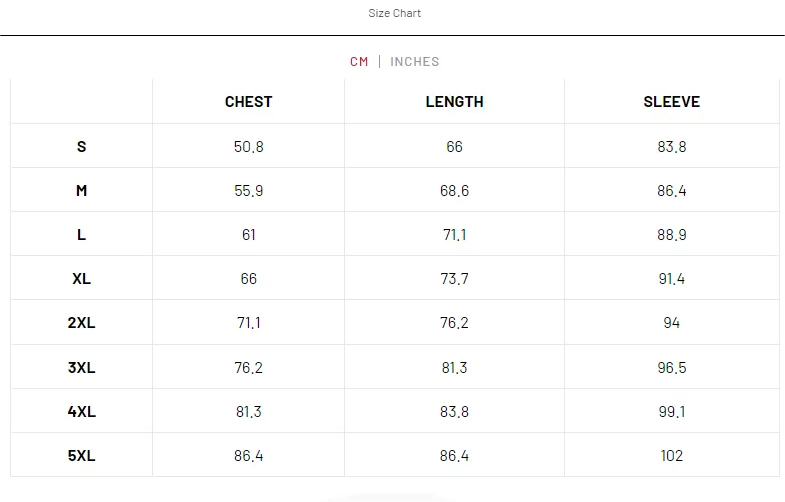Viewport: 785px width, 502px height.
Task: Click the SLEEVE column header
Action: pyautogui.click(x=671, y=102)
